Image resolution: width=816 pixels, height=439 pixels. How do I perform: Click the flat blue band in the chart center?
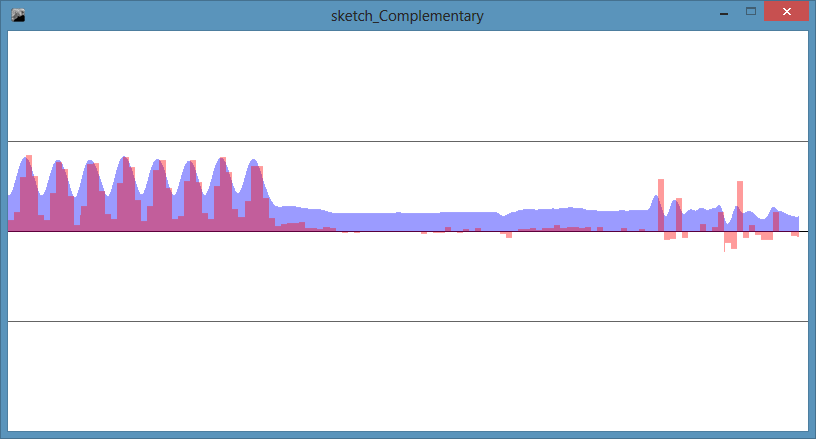[420, 221]
